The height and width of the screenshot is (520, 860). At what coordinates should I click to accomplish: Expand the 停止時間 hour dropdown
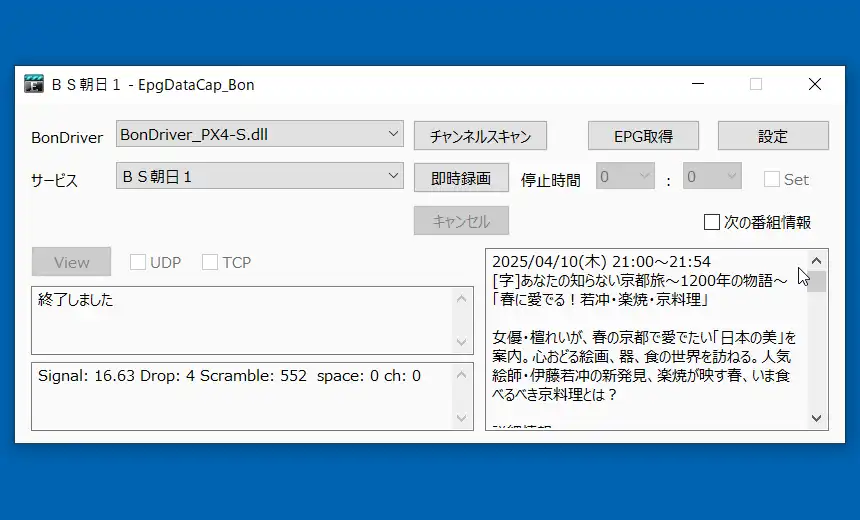pos(625,176)
